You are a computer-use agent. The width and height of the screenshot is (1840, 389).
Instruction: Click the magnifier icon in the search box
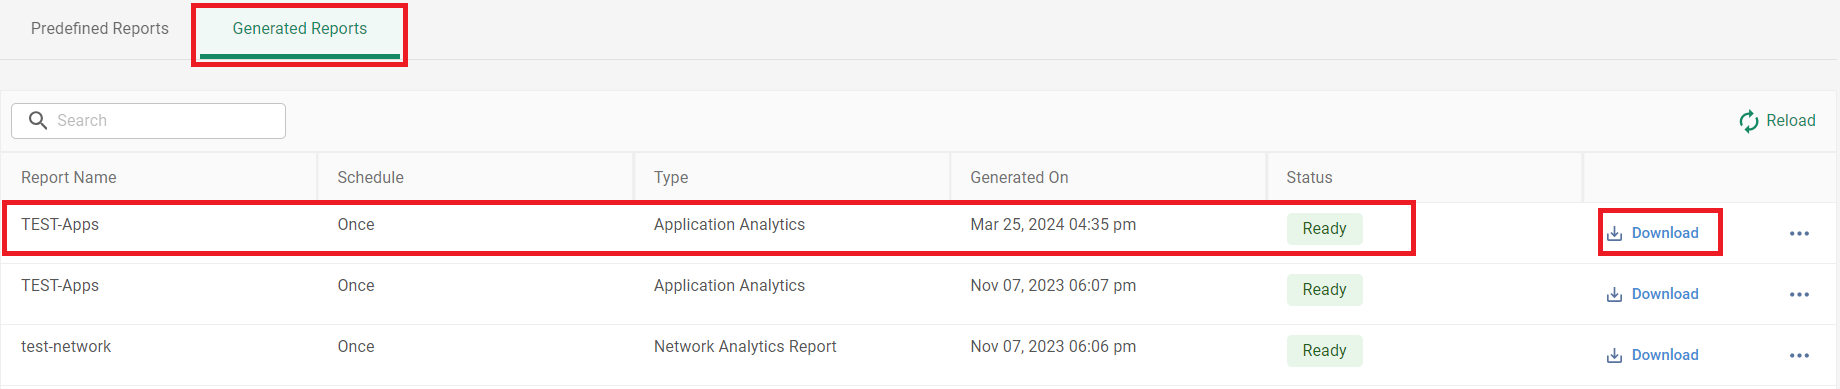[38, 120]
